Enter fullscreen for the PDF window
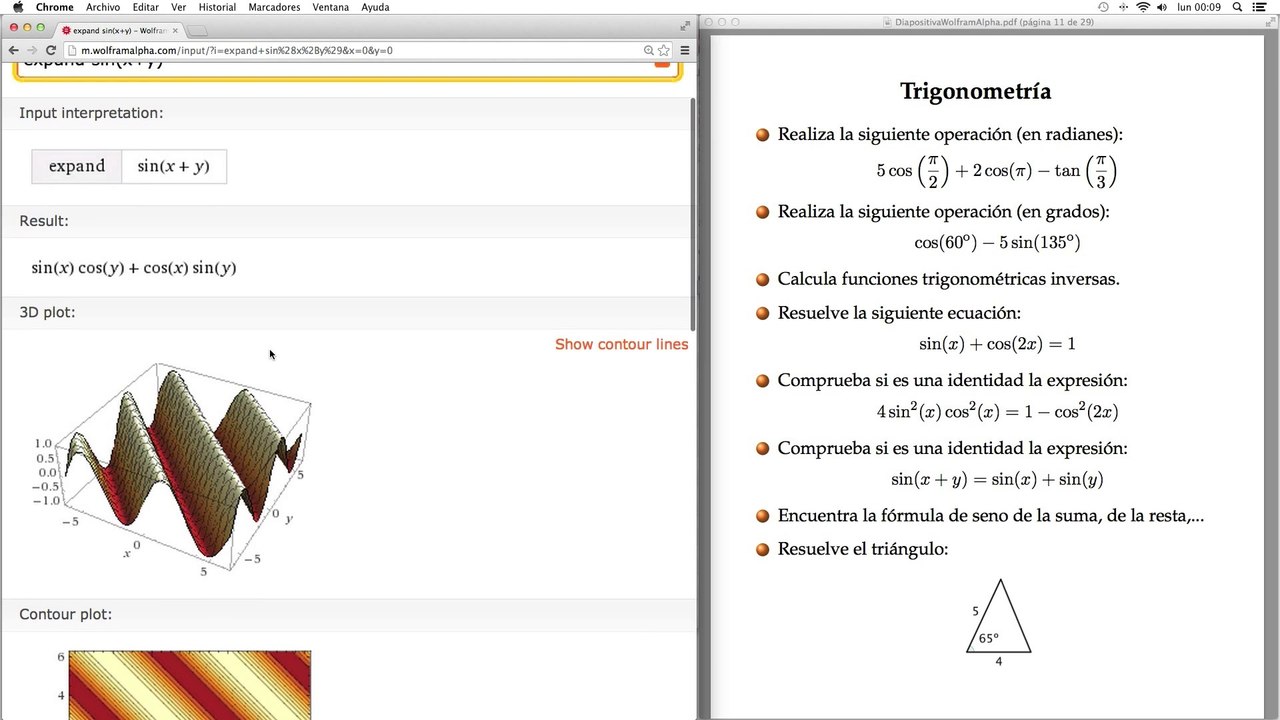 [1268, 22]
